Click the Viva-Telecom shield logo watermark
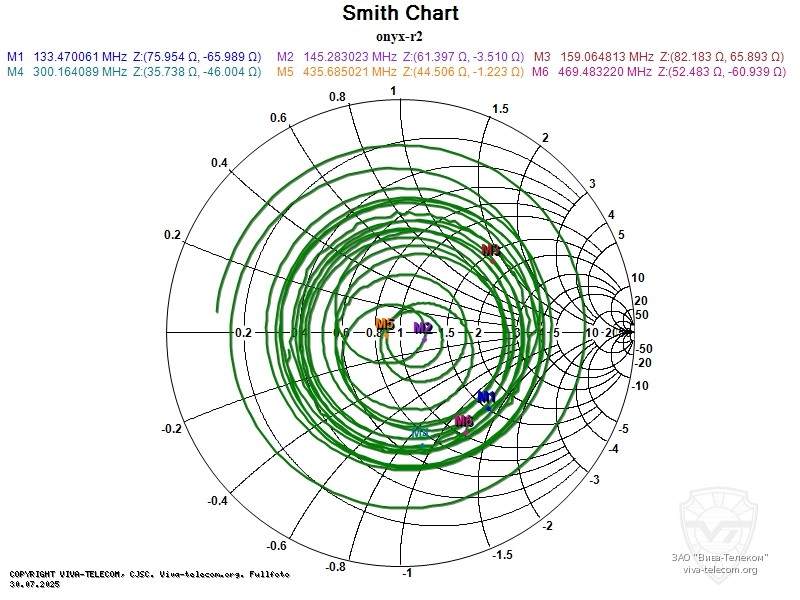The image size is (800, 600). point(720,517)
